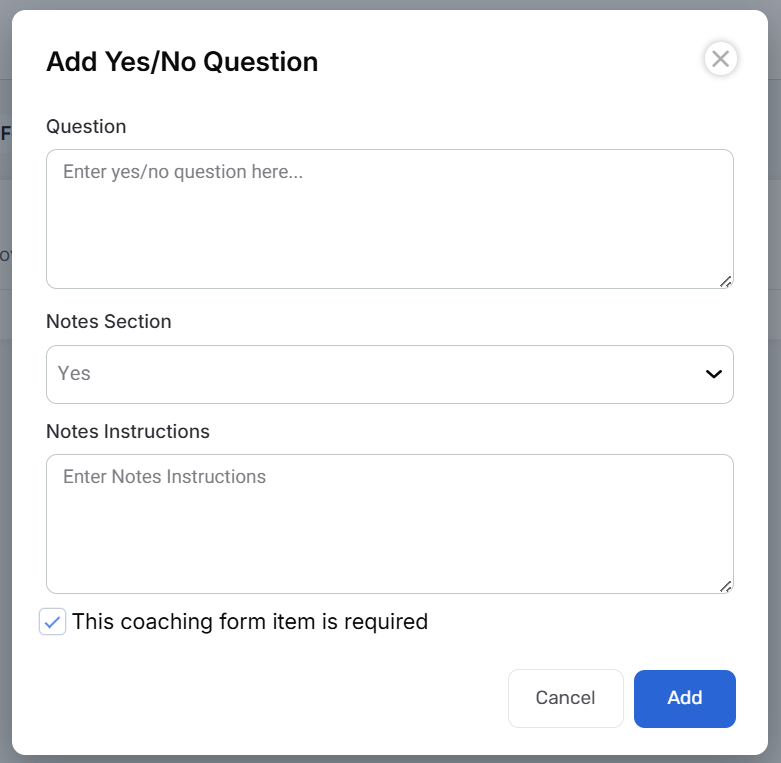Image resolution: width=781 pixels, height=763 pixels.
Task: Click the 'Enter Notes Instructions' placeholder text
Action: 165,477
